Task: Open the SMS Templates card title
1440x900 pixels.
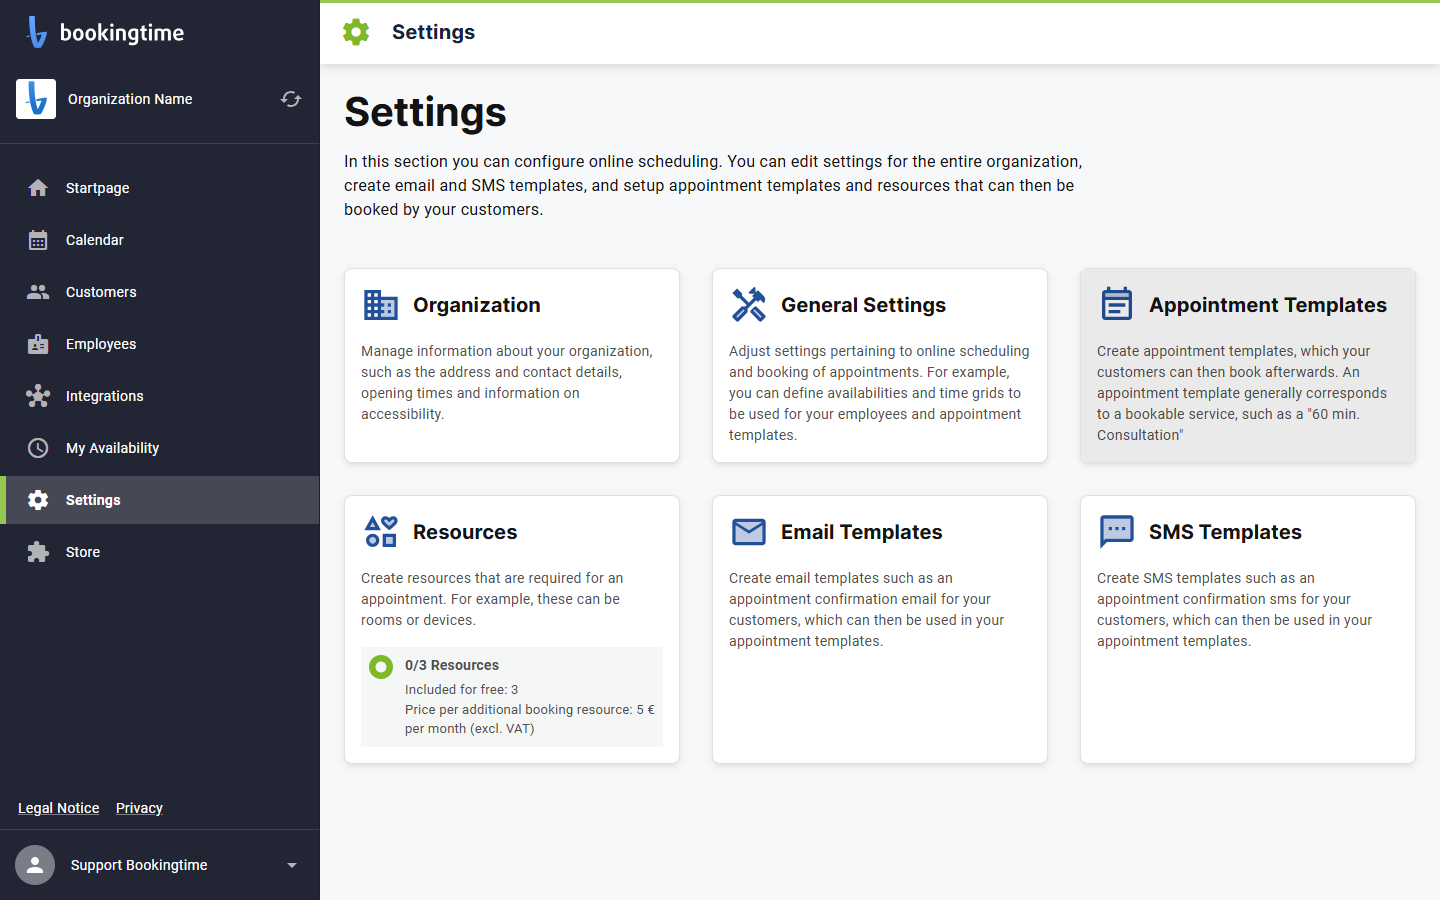Action: (1225, 532)
